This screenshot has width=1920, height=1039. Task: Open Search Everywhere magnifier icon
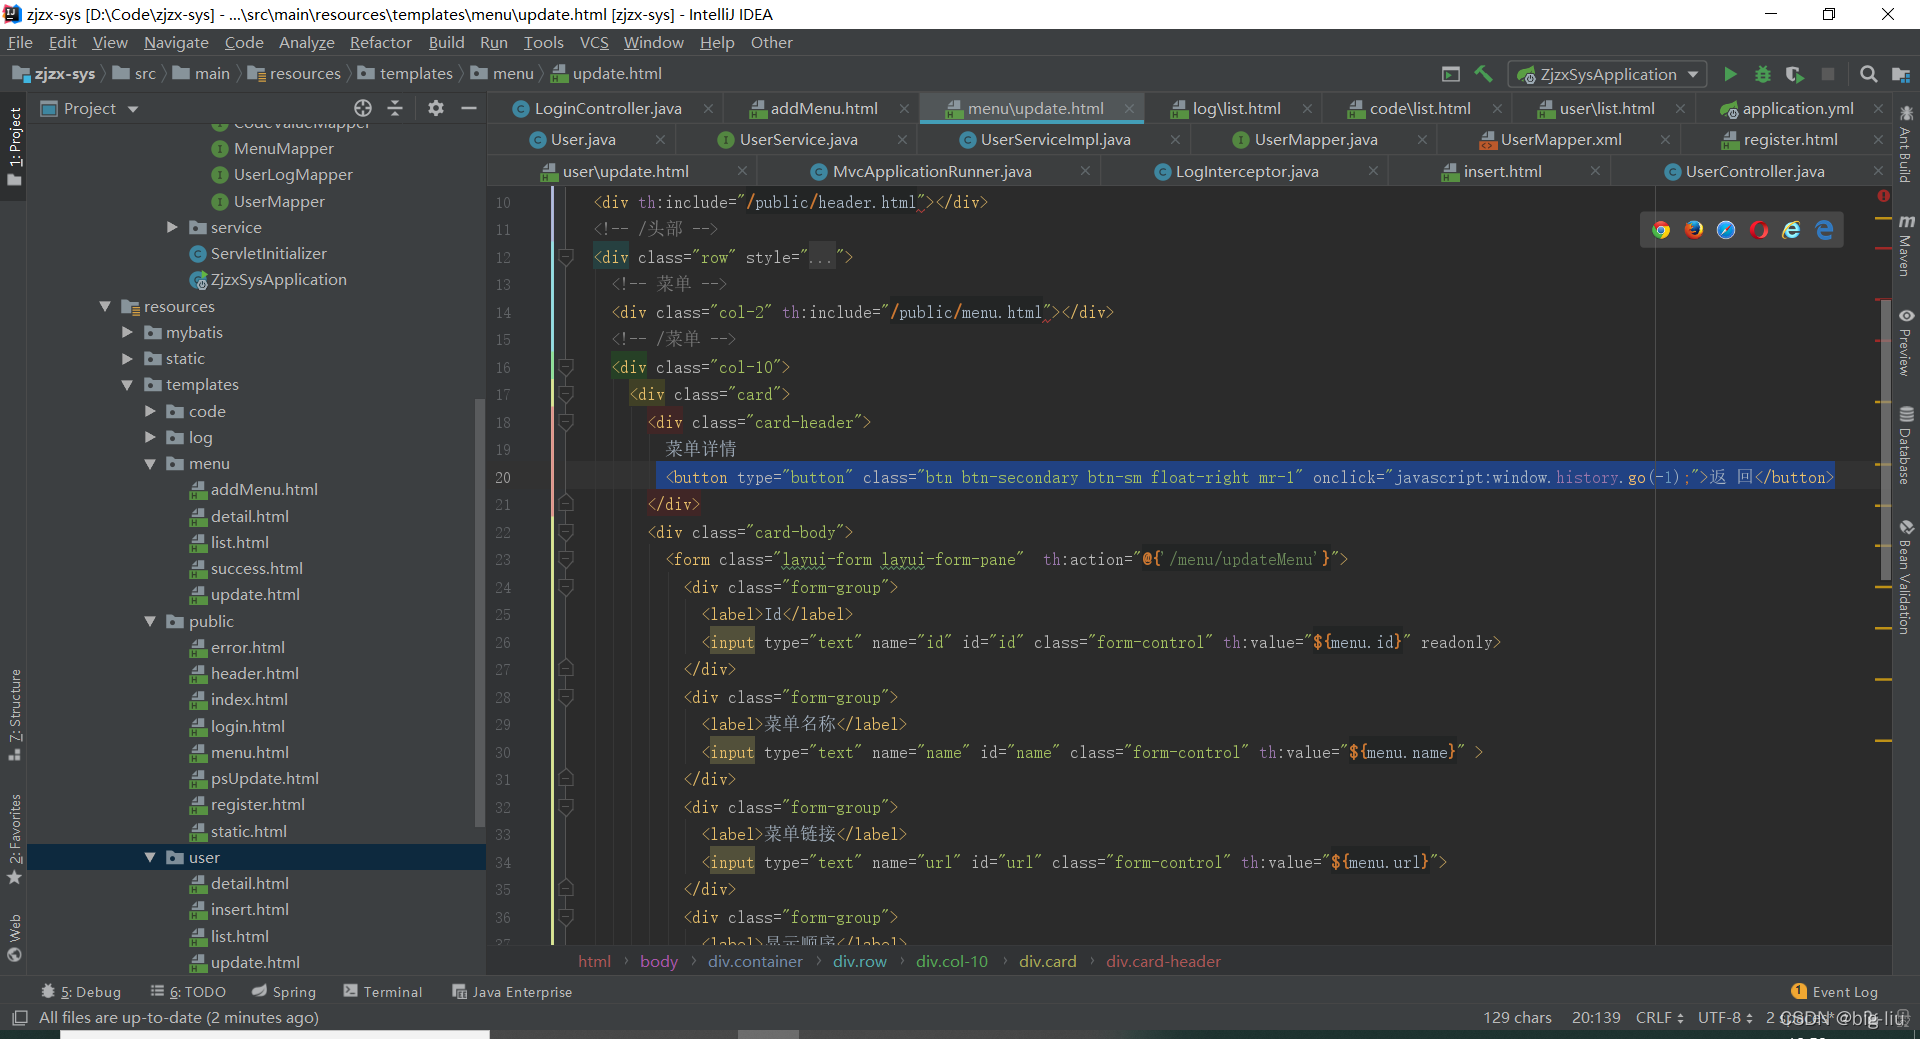pos(1868,74)
